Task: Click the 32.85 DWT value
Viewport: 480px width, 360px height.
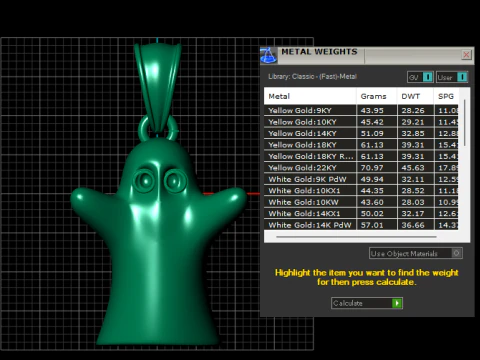Action: click(413, 133)
